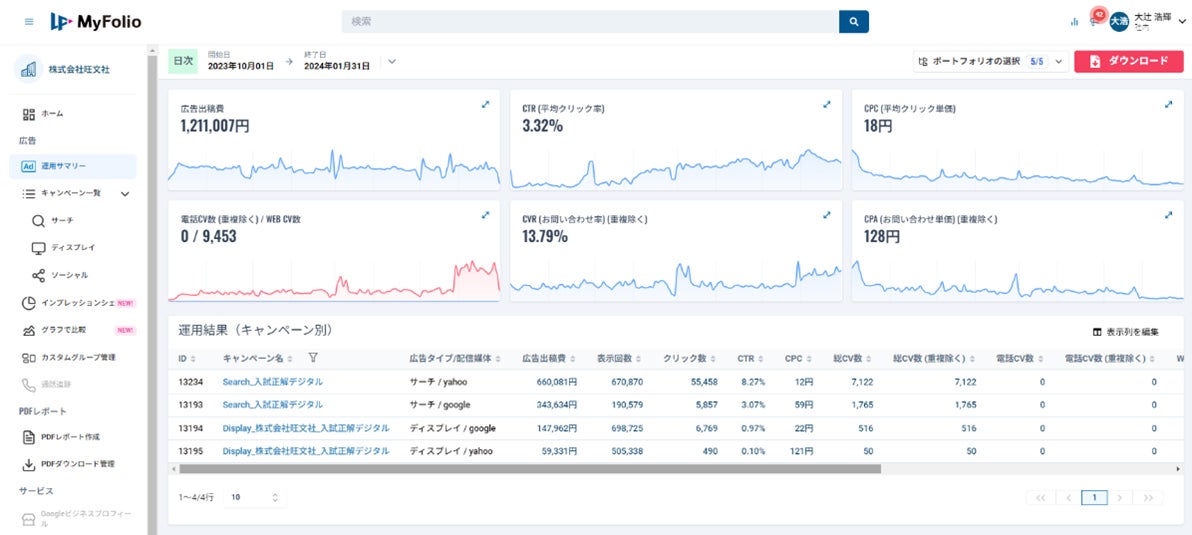Expand the CVR chart panel
The height and width of the screenshot is (535, 1192).
[x=826, y=215]
